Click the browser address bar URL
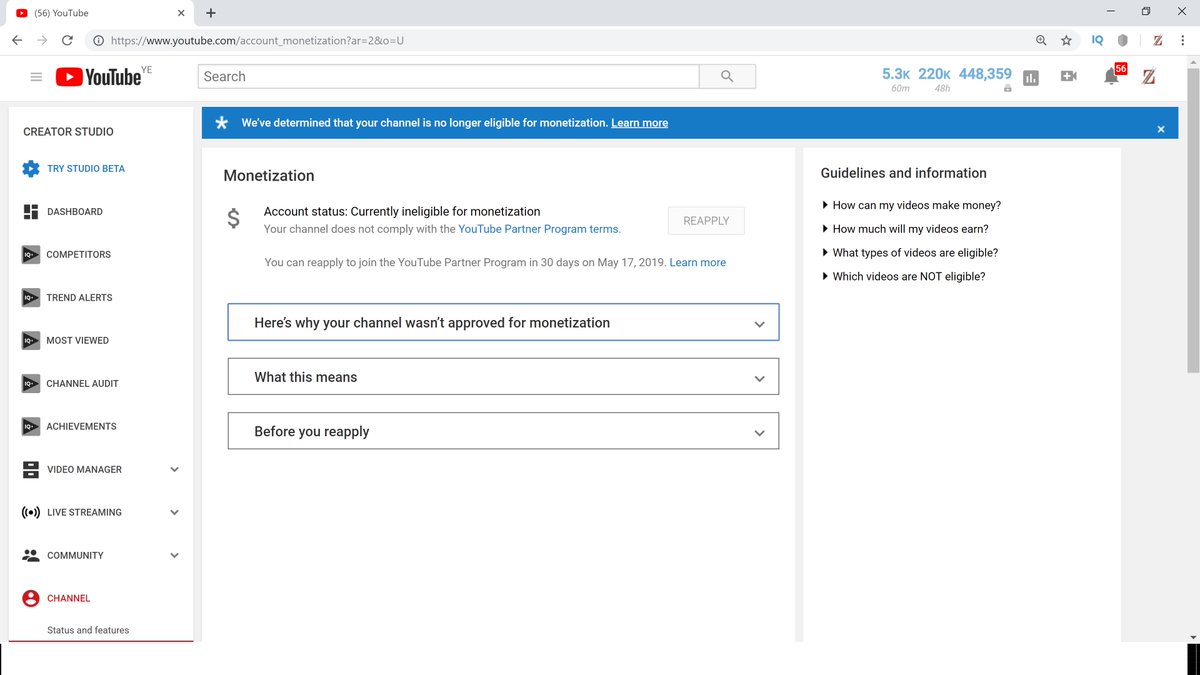Screen dimensions: 1200x675 click(x=257, y=41)
